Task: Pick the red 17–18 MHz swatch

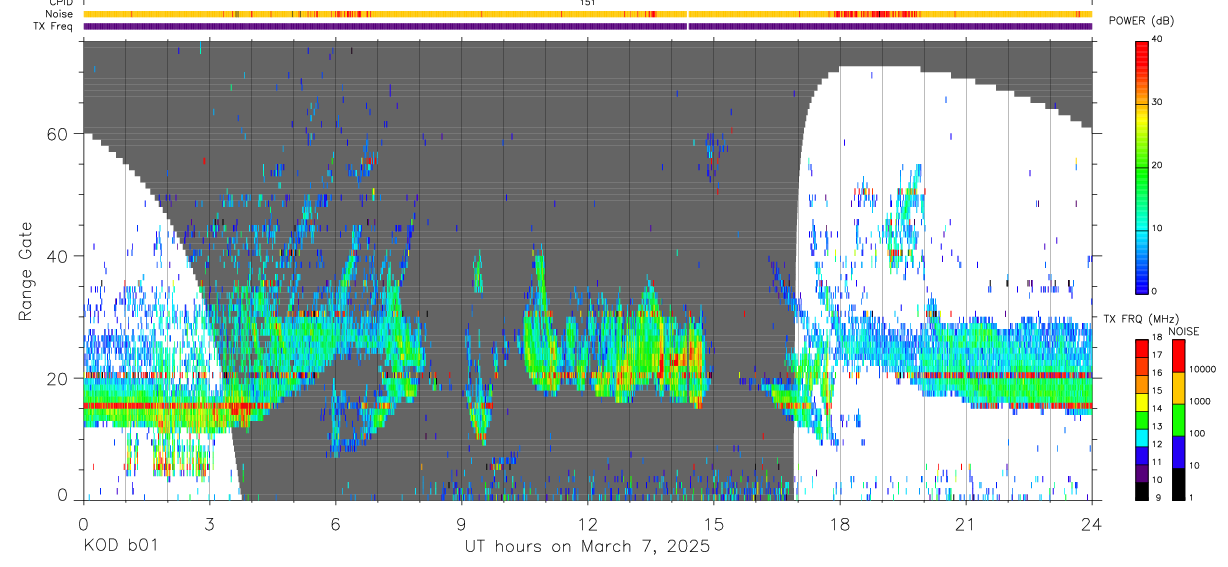Action: click(x=1142, y=349)
